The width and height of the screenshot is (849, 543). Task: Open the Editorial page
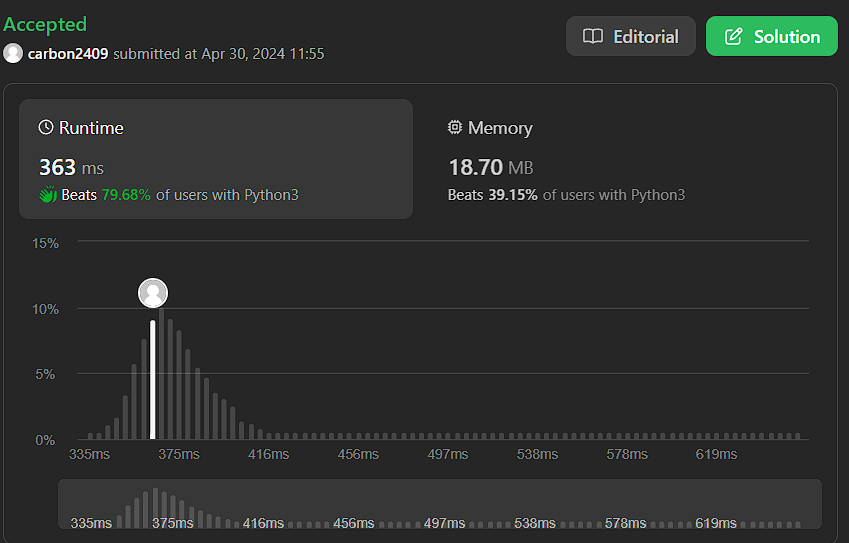[631, 37]
